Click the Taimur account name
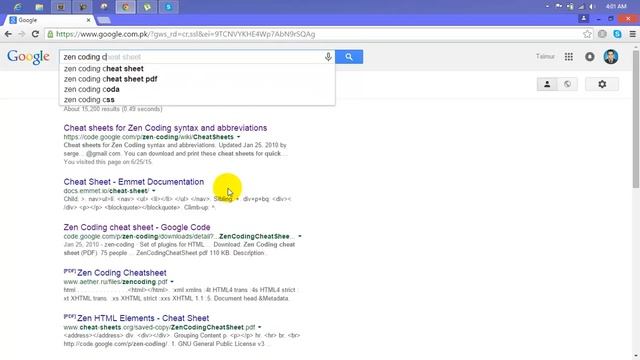 click(545, 56)
